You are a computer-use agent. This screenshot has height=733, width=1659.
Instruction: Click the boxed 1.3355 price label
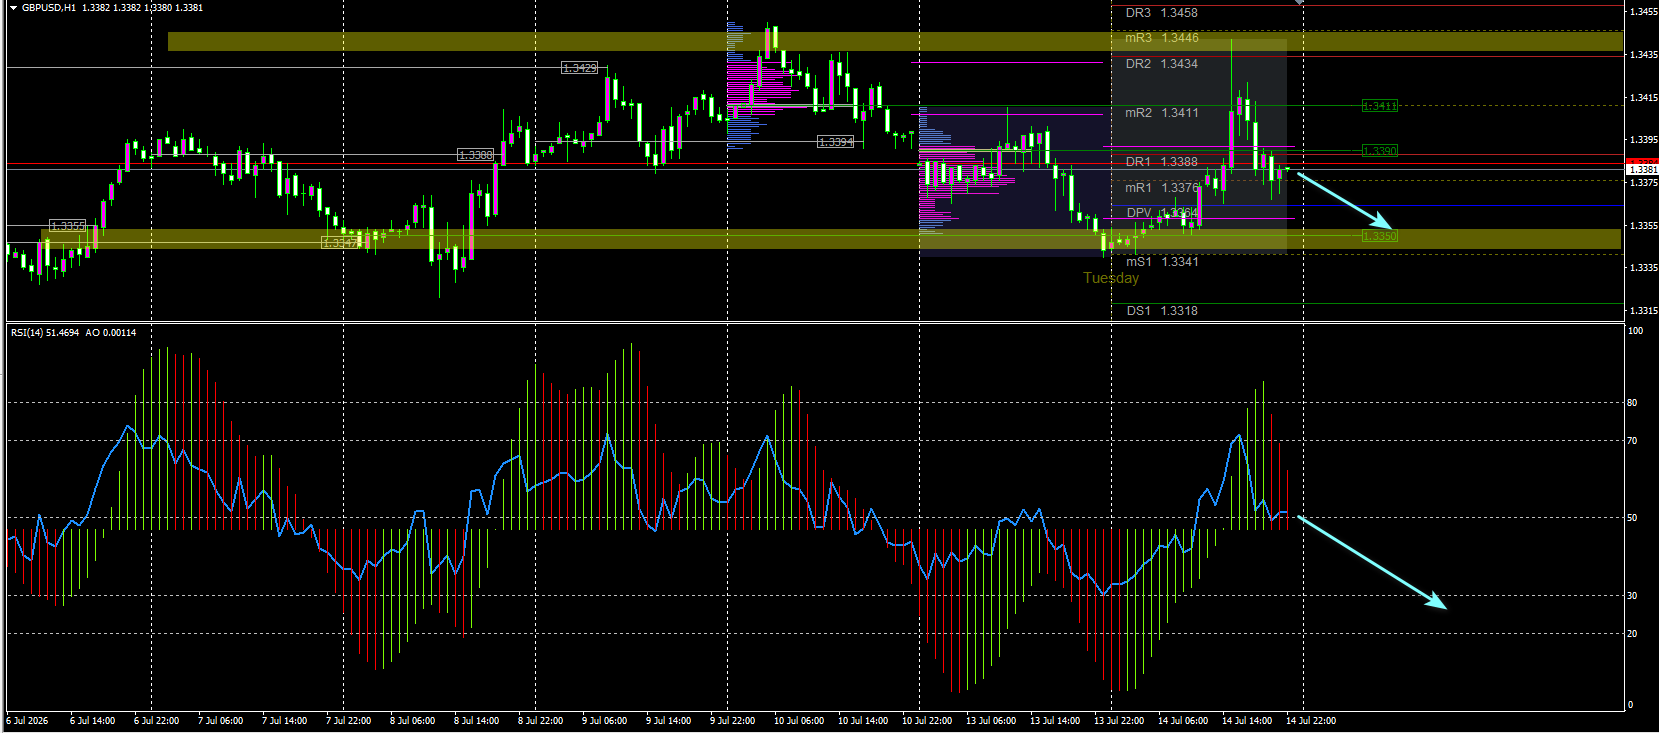click(68, 226)
